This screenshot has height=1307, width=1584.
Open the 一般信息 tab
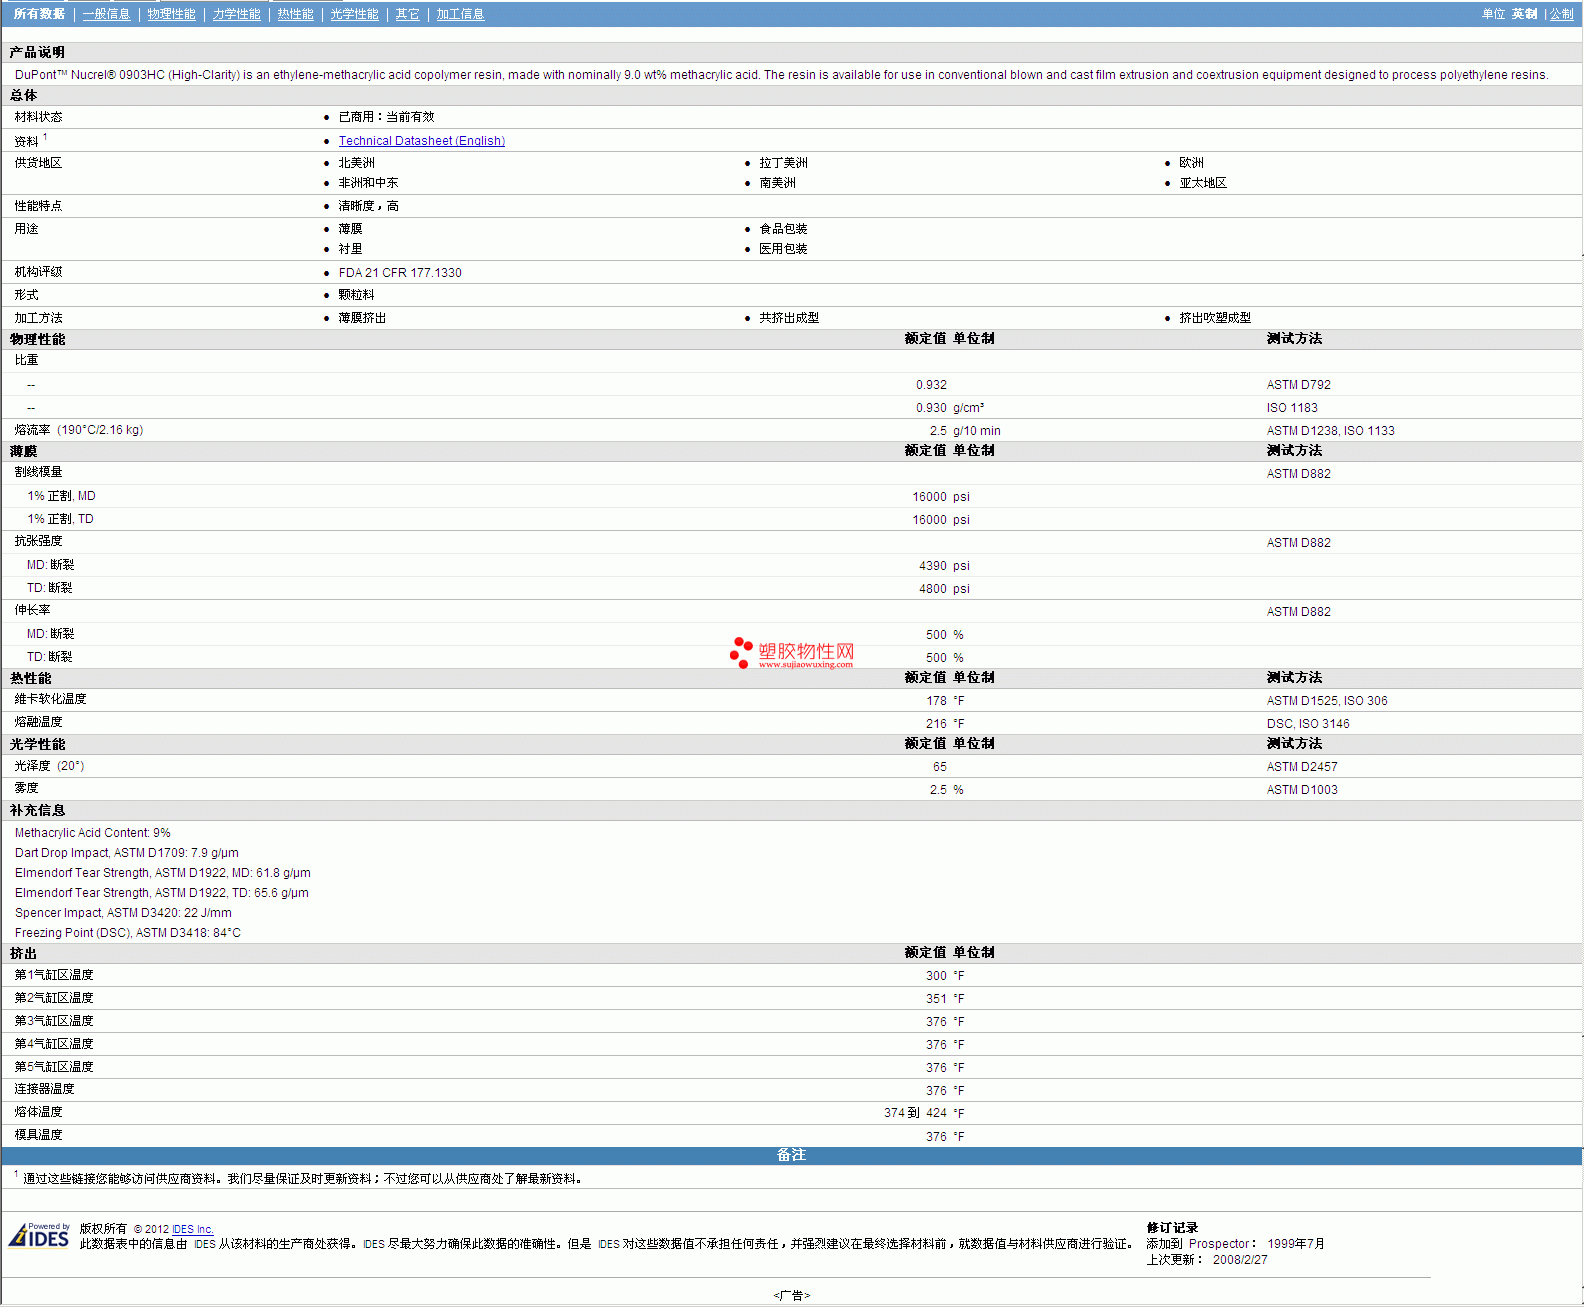point(106,14)
